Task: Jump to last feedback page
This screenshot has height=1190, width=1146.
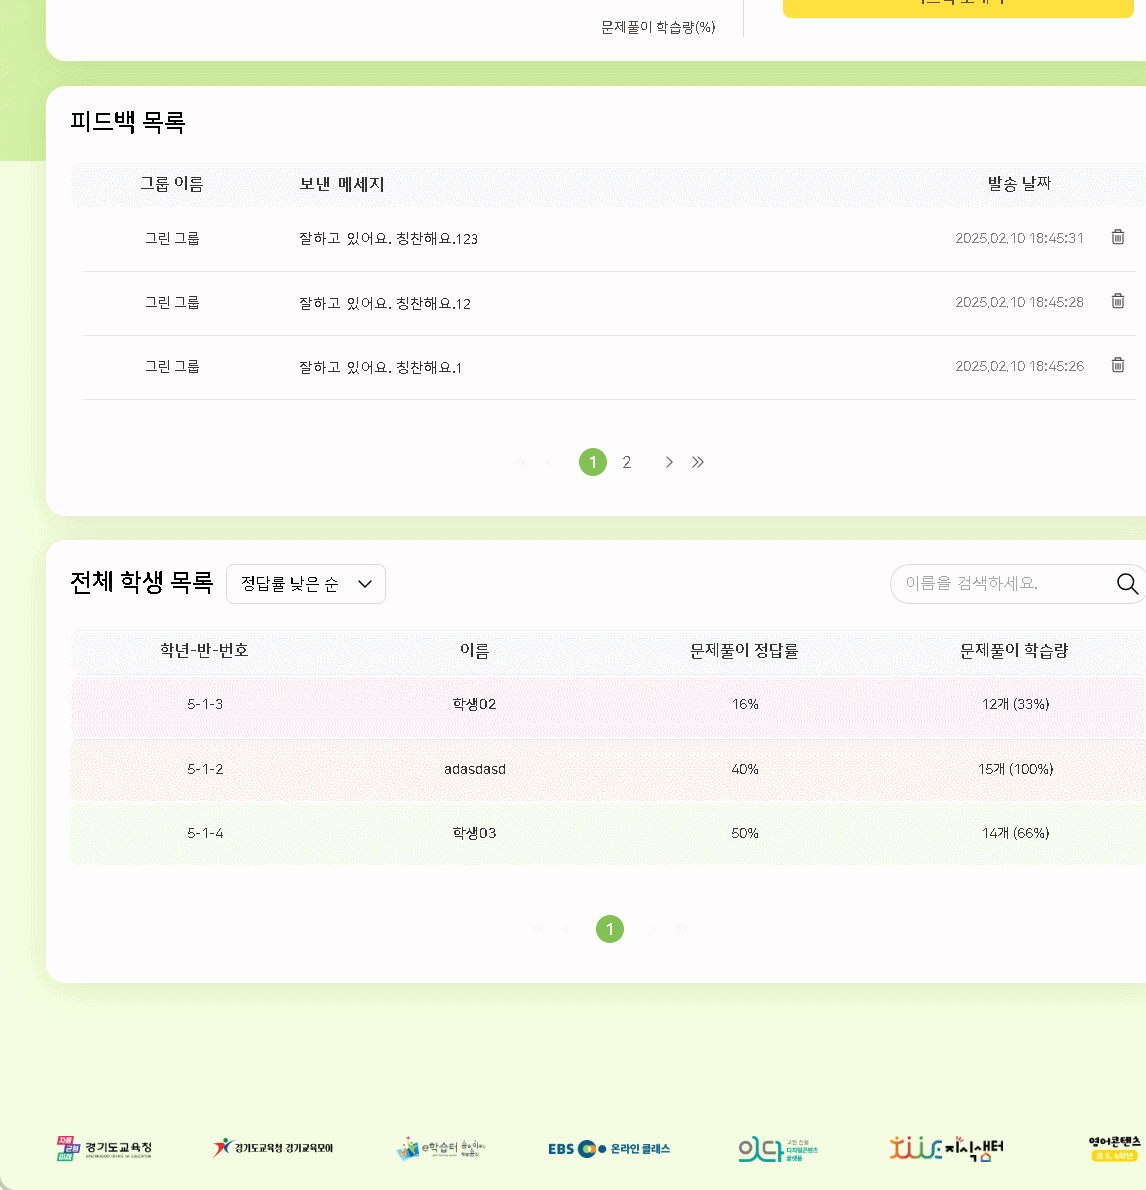Action: (x=698, y=462)
